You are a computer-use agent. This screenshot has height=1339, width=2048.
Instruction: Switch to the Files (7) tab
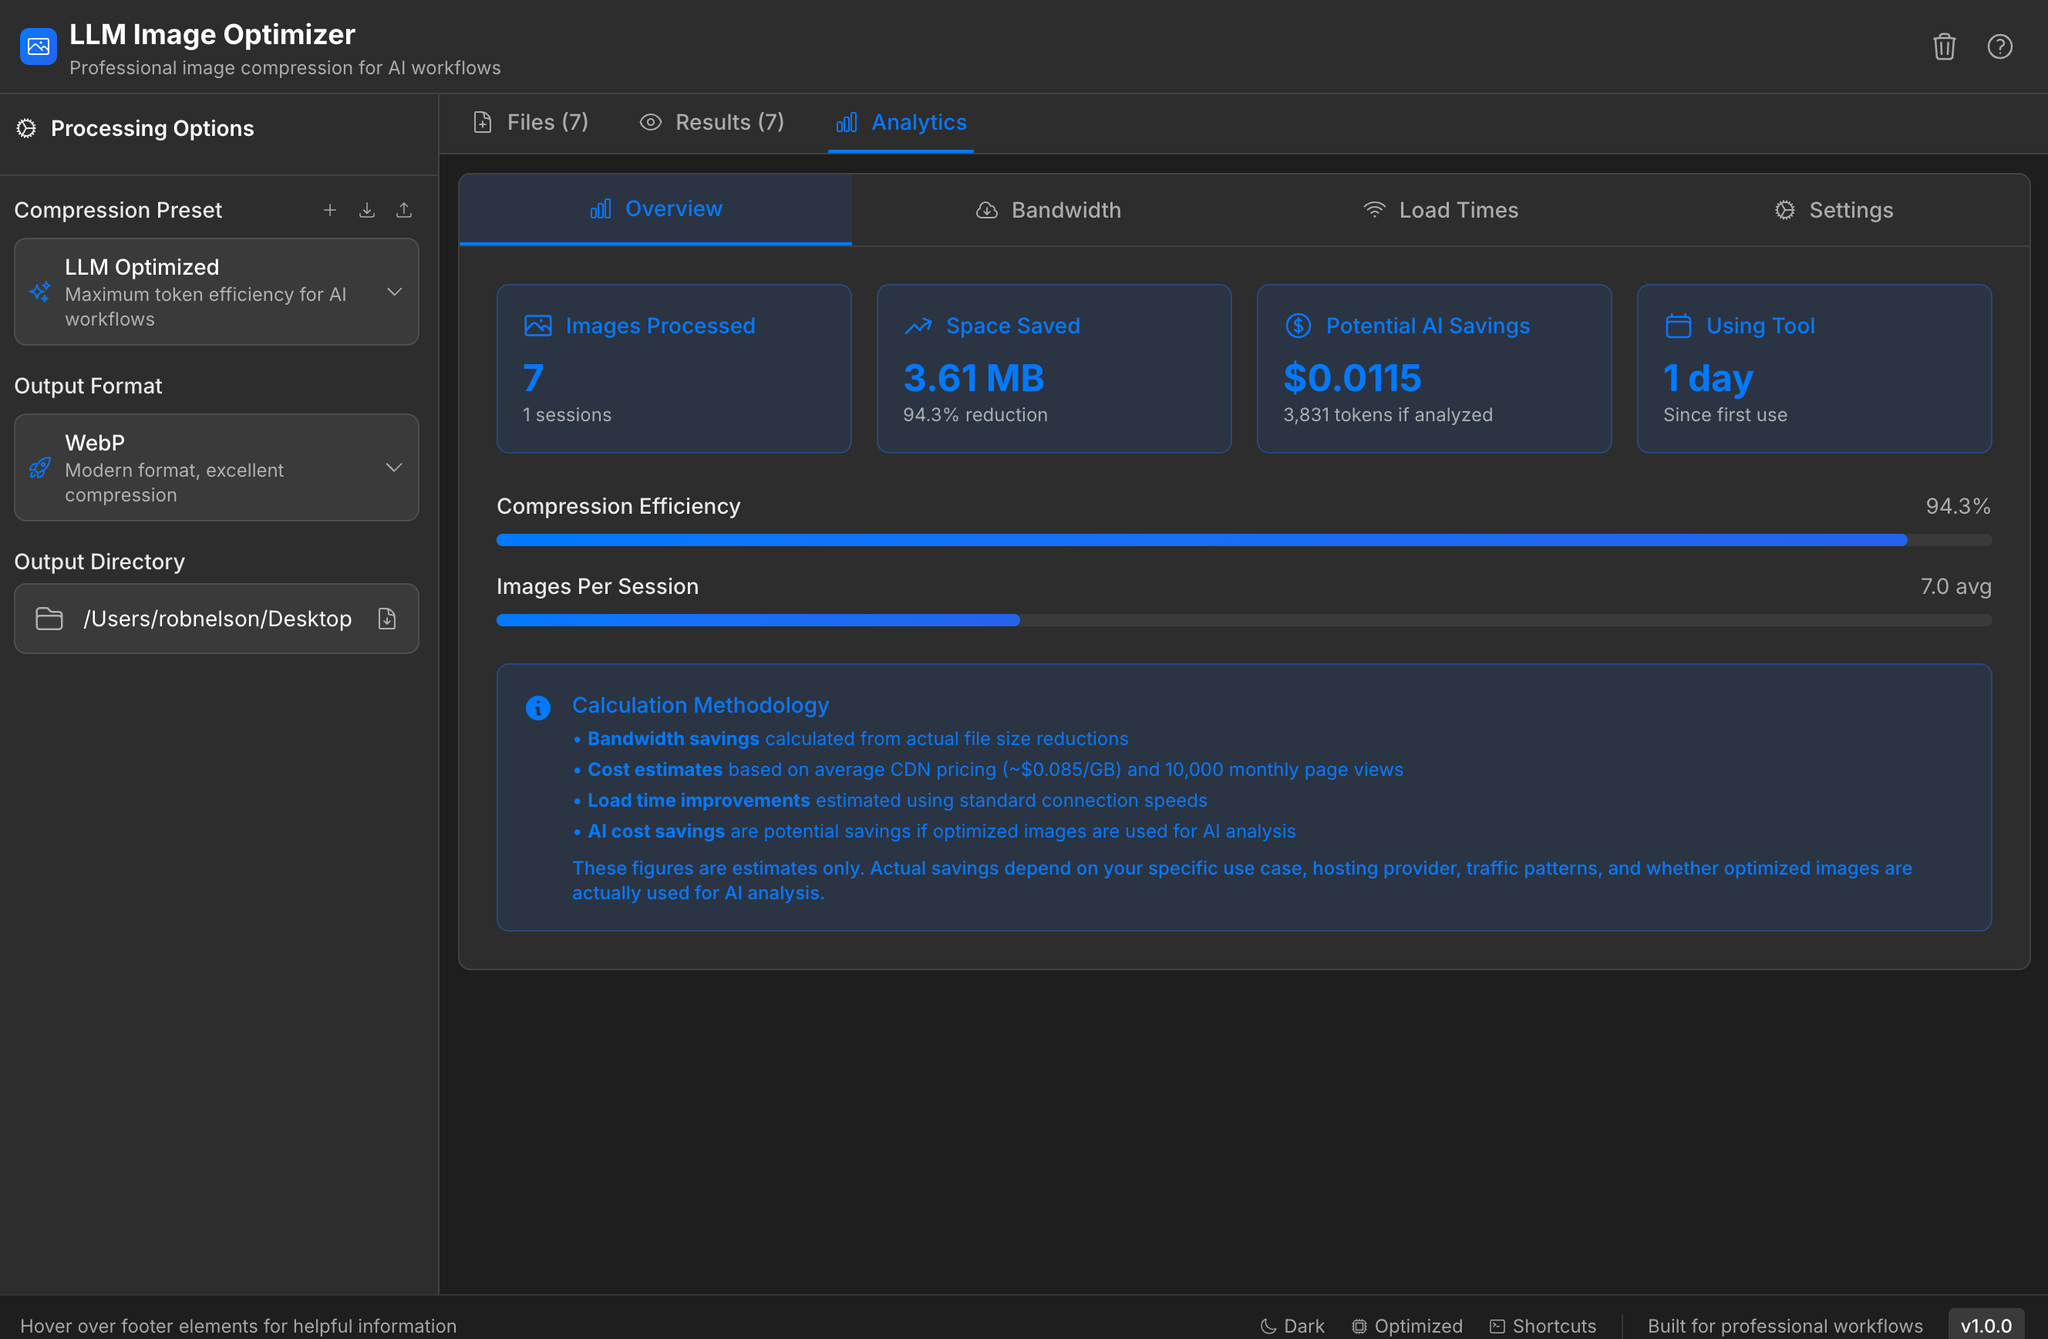coord(531,123)
